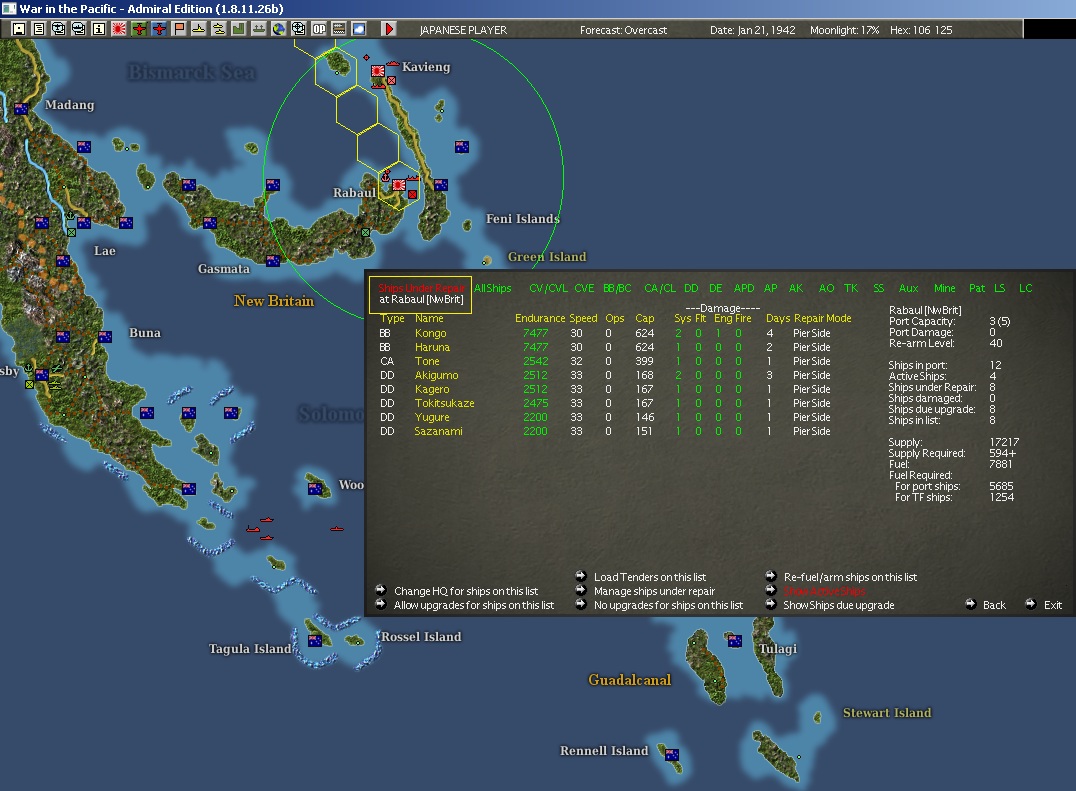1076x791 pixels.
Task: Click the Back button
Action: (994, 605)
